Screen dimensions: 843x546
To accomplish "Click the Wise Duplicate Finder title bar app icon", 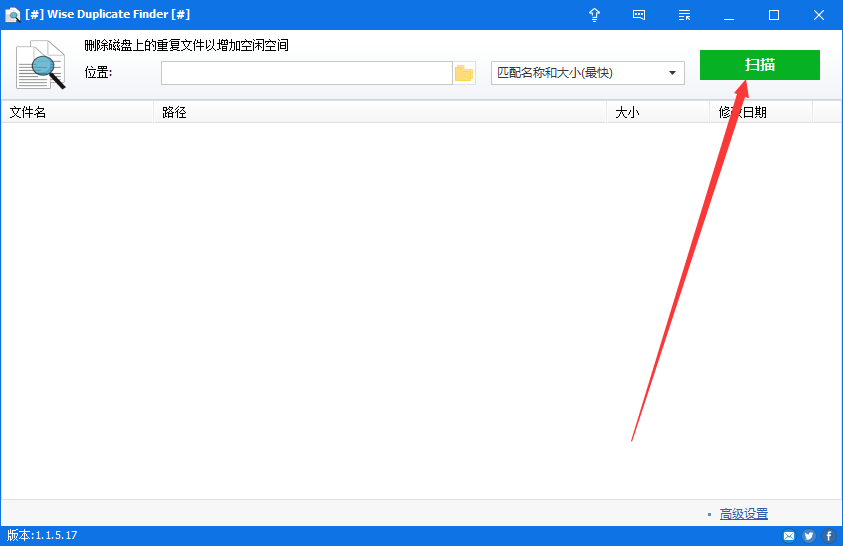I will click(13, 15).
